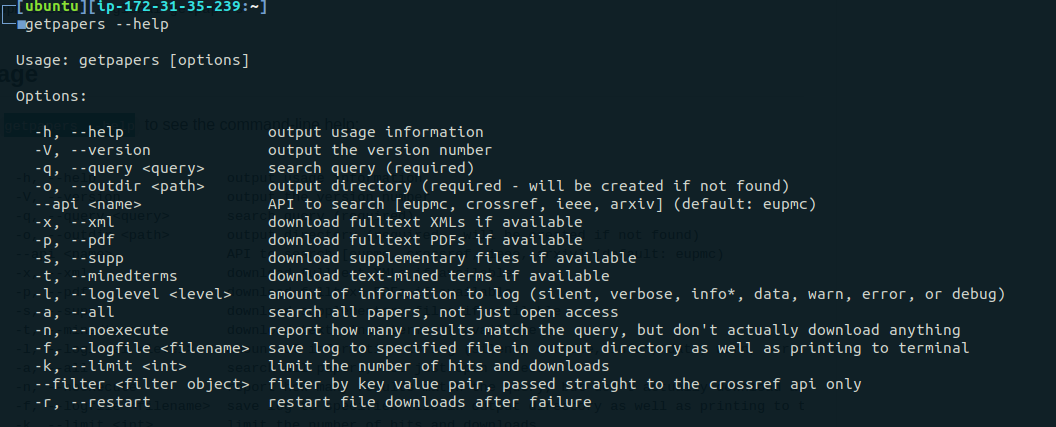This screenshot has height=427, width=1056.
Task: Select the '-q, --query <query>' option
Action: pyautogui.click(x=119, y=168)
